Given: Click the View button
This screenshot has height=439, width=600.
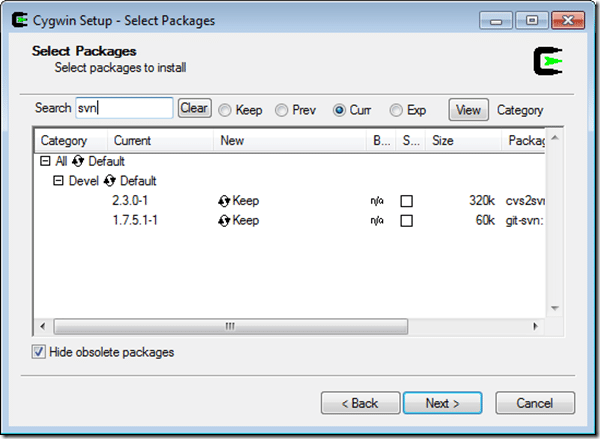Looking at the screenshot, I should point(468,110).
